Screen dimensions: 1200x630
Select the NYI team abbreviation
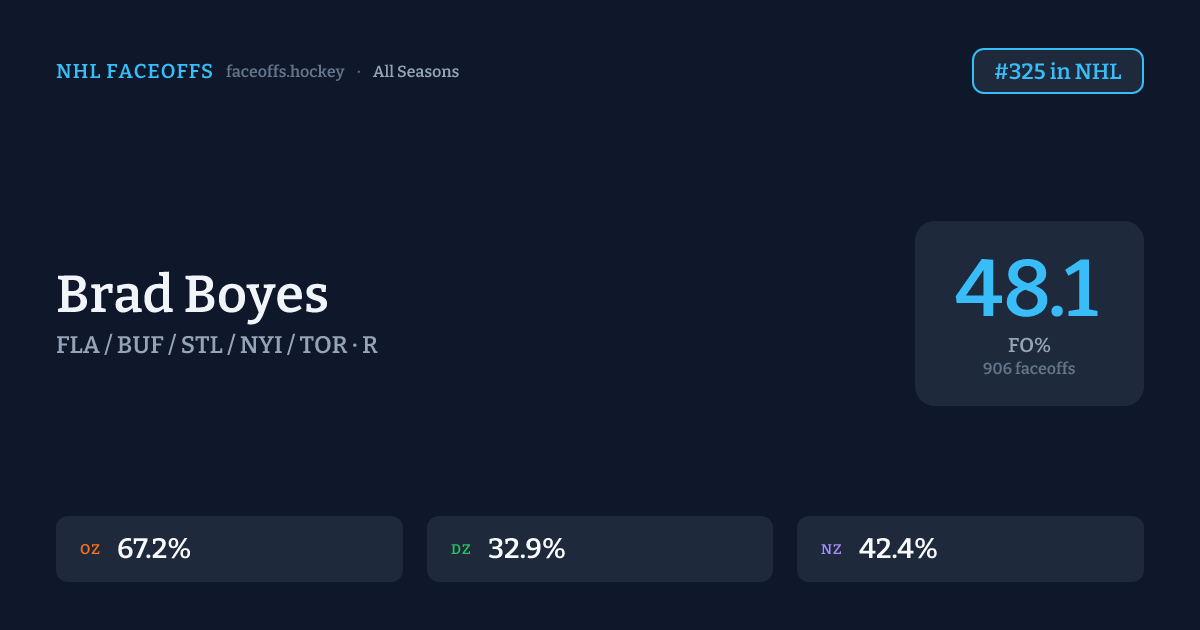click(263, 346)
